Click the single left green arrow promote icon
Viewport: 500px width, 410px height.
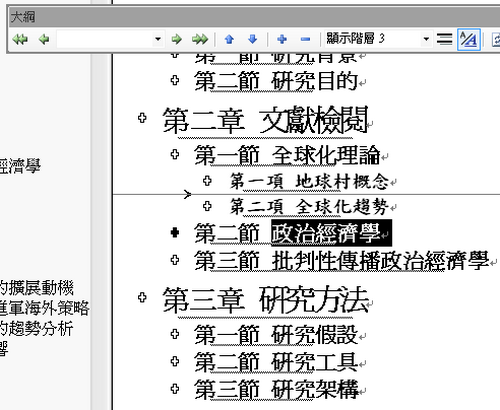[44, 39]
